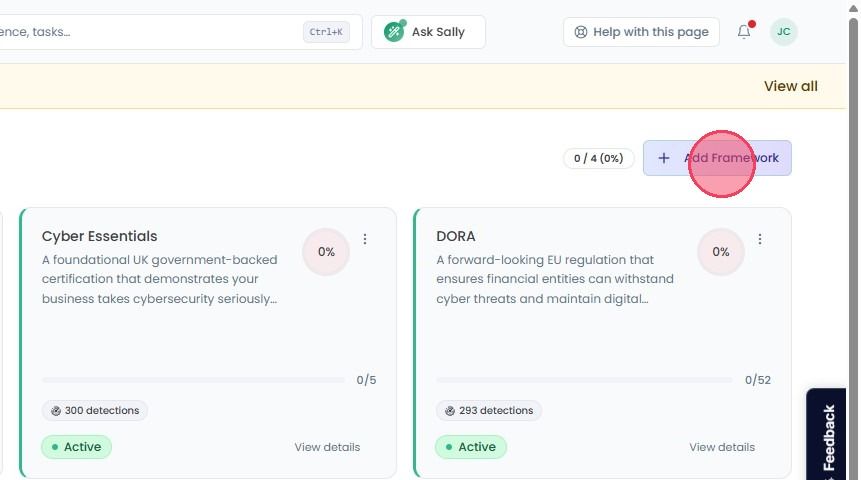Open the Feedback side tab

click(828, 434)
